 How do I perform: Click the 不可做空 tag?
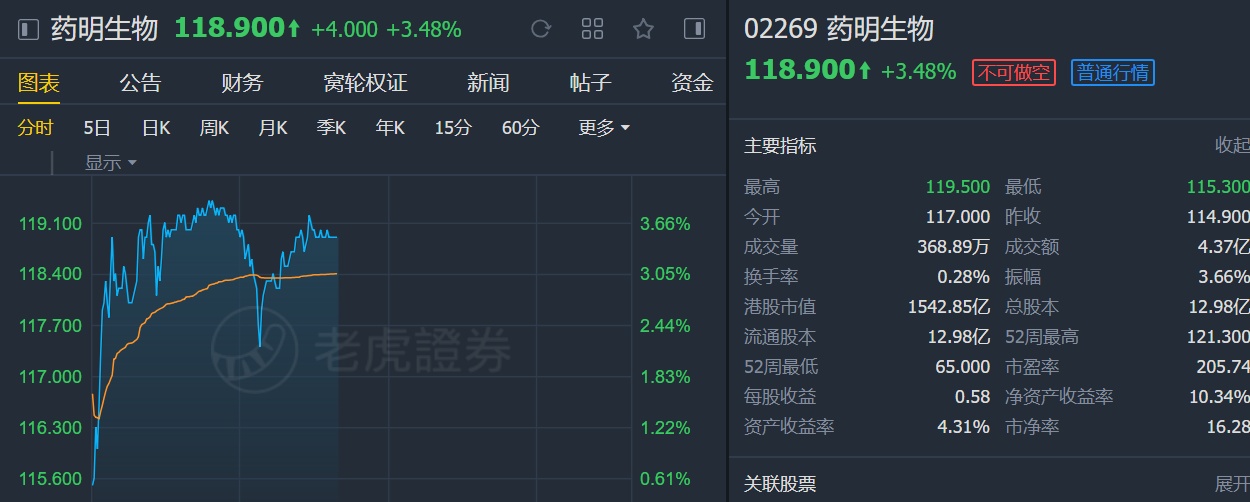point(1014,73)
